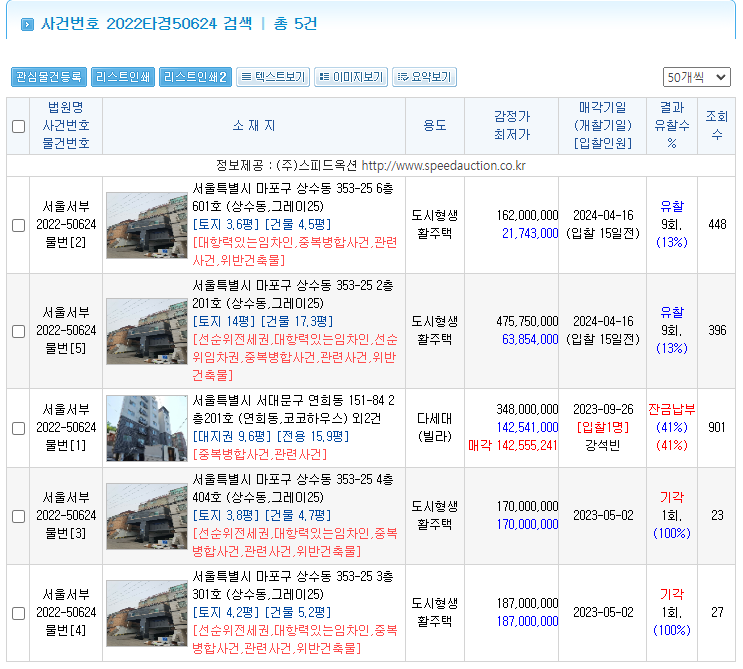The width and height of the screenshot is (743, 669).
Task: Check the 물번[1] 연희동 row checkbox
Action: [18, 428]
